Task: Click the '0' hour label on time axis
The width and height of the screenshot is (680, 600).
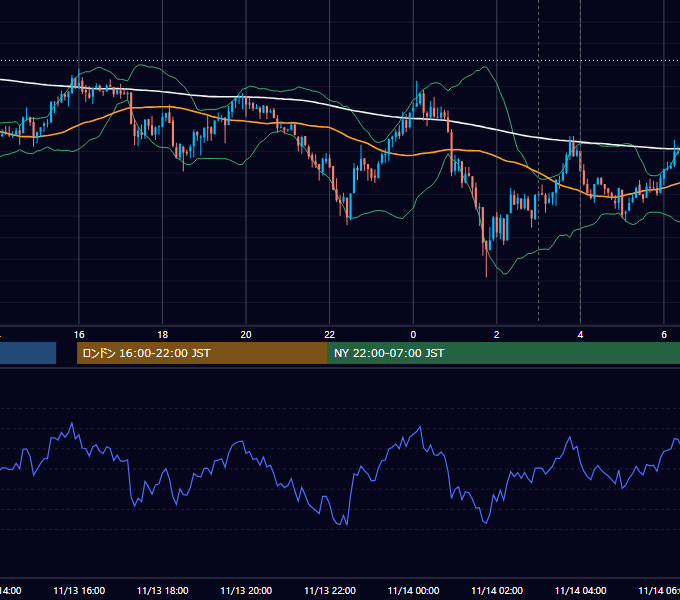Action: [x=413, y=335]
